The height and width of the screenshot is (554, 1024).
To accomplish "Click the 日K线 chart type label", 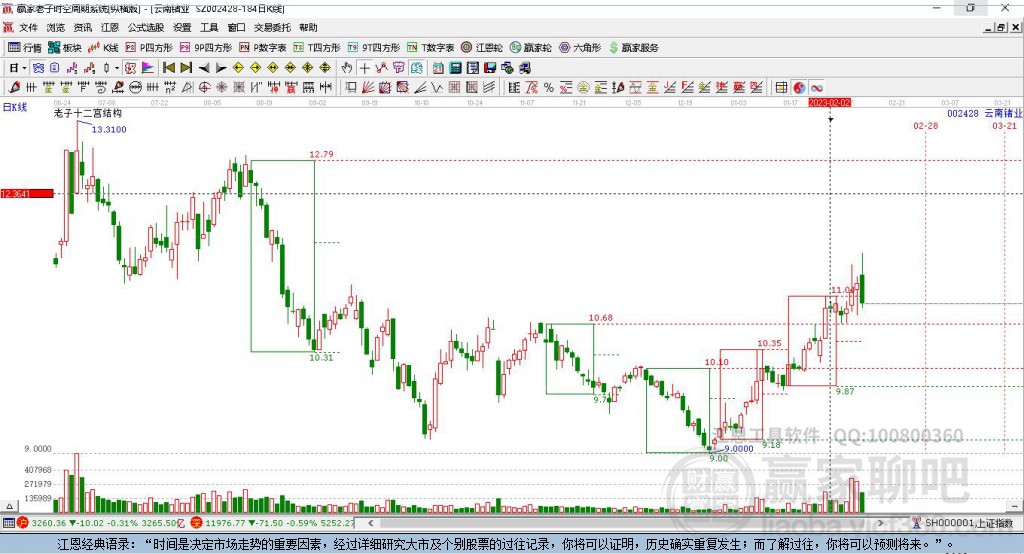I will [14, 107].
